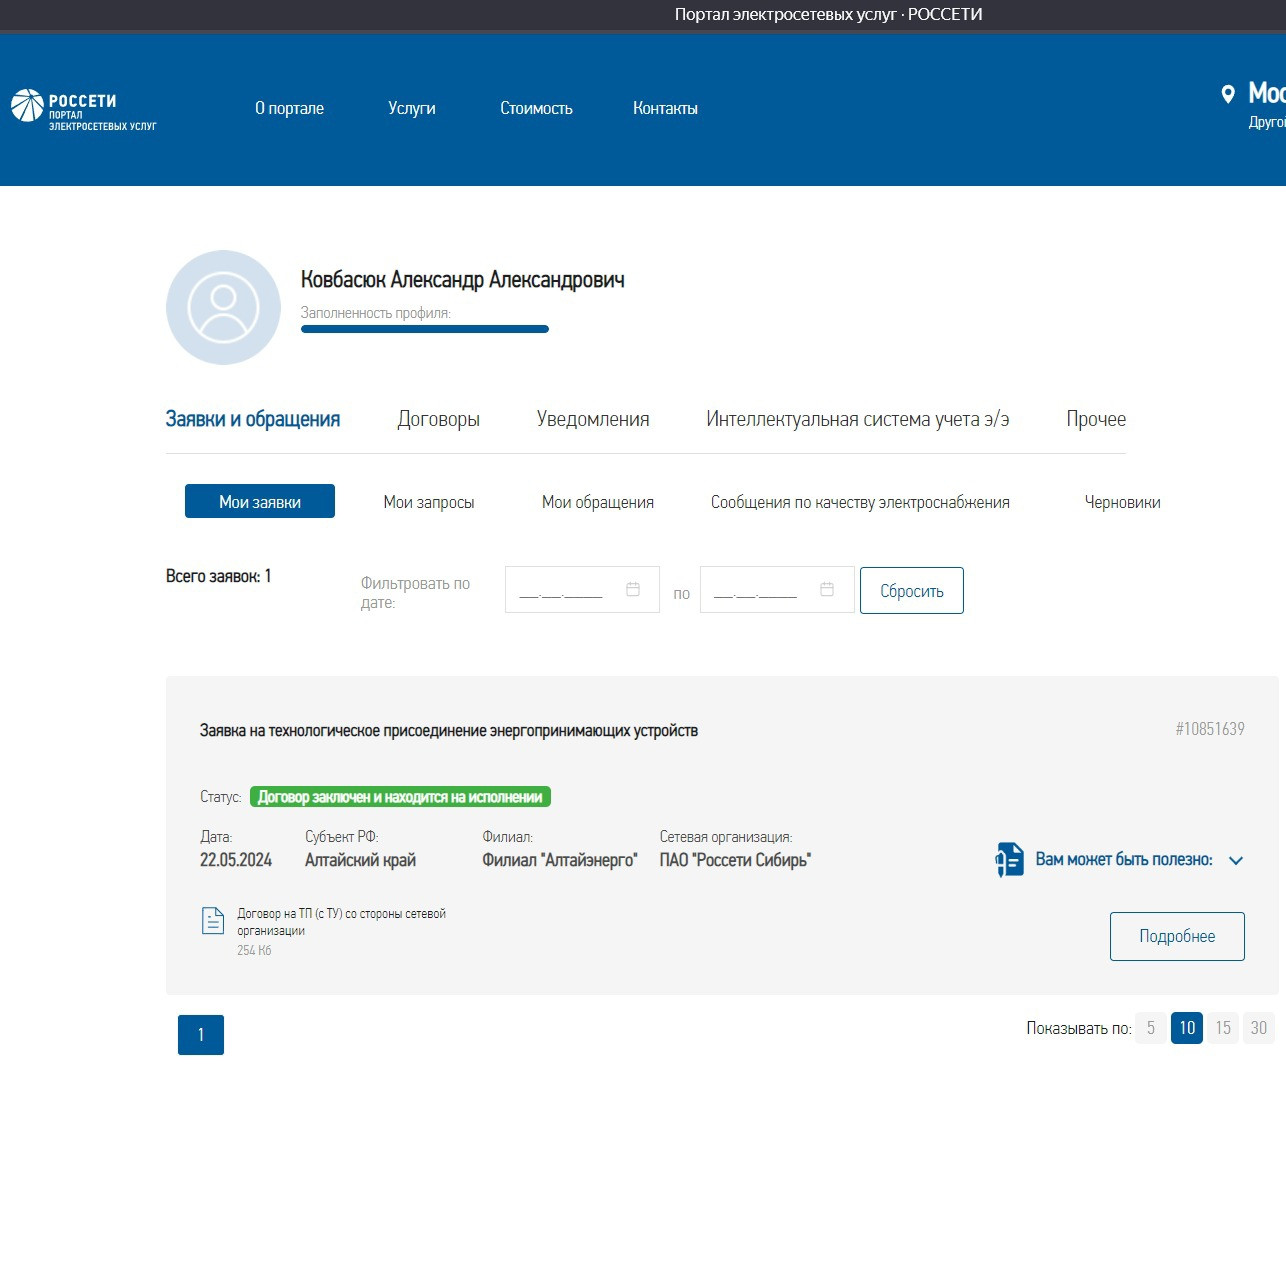This screenshot has height=1282, width=1286.
Task: Click the "Всего заявок: 1" counter
Action: pyautogui.click(x=218, y=576)
